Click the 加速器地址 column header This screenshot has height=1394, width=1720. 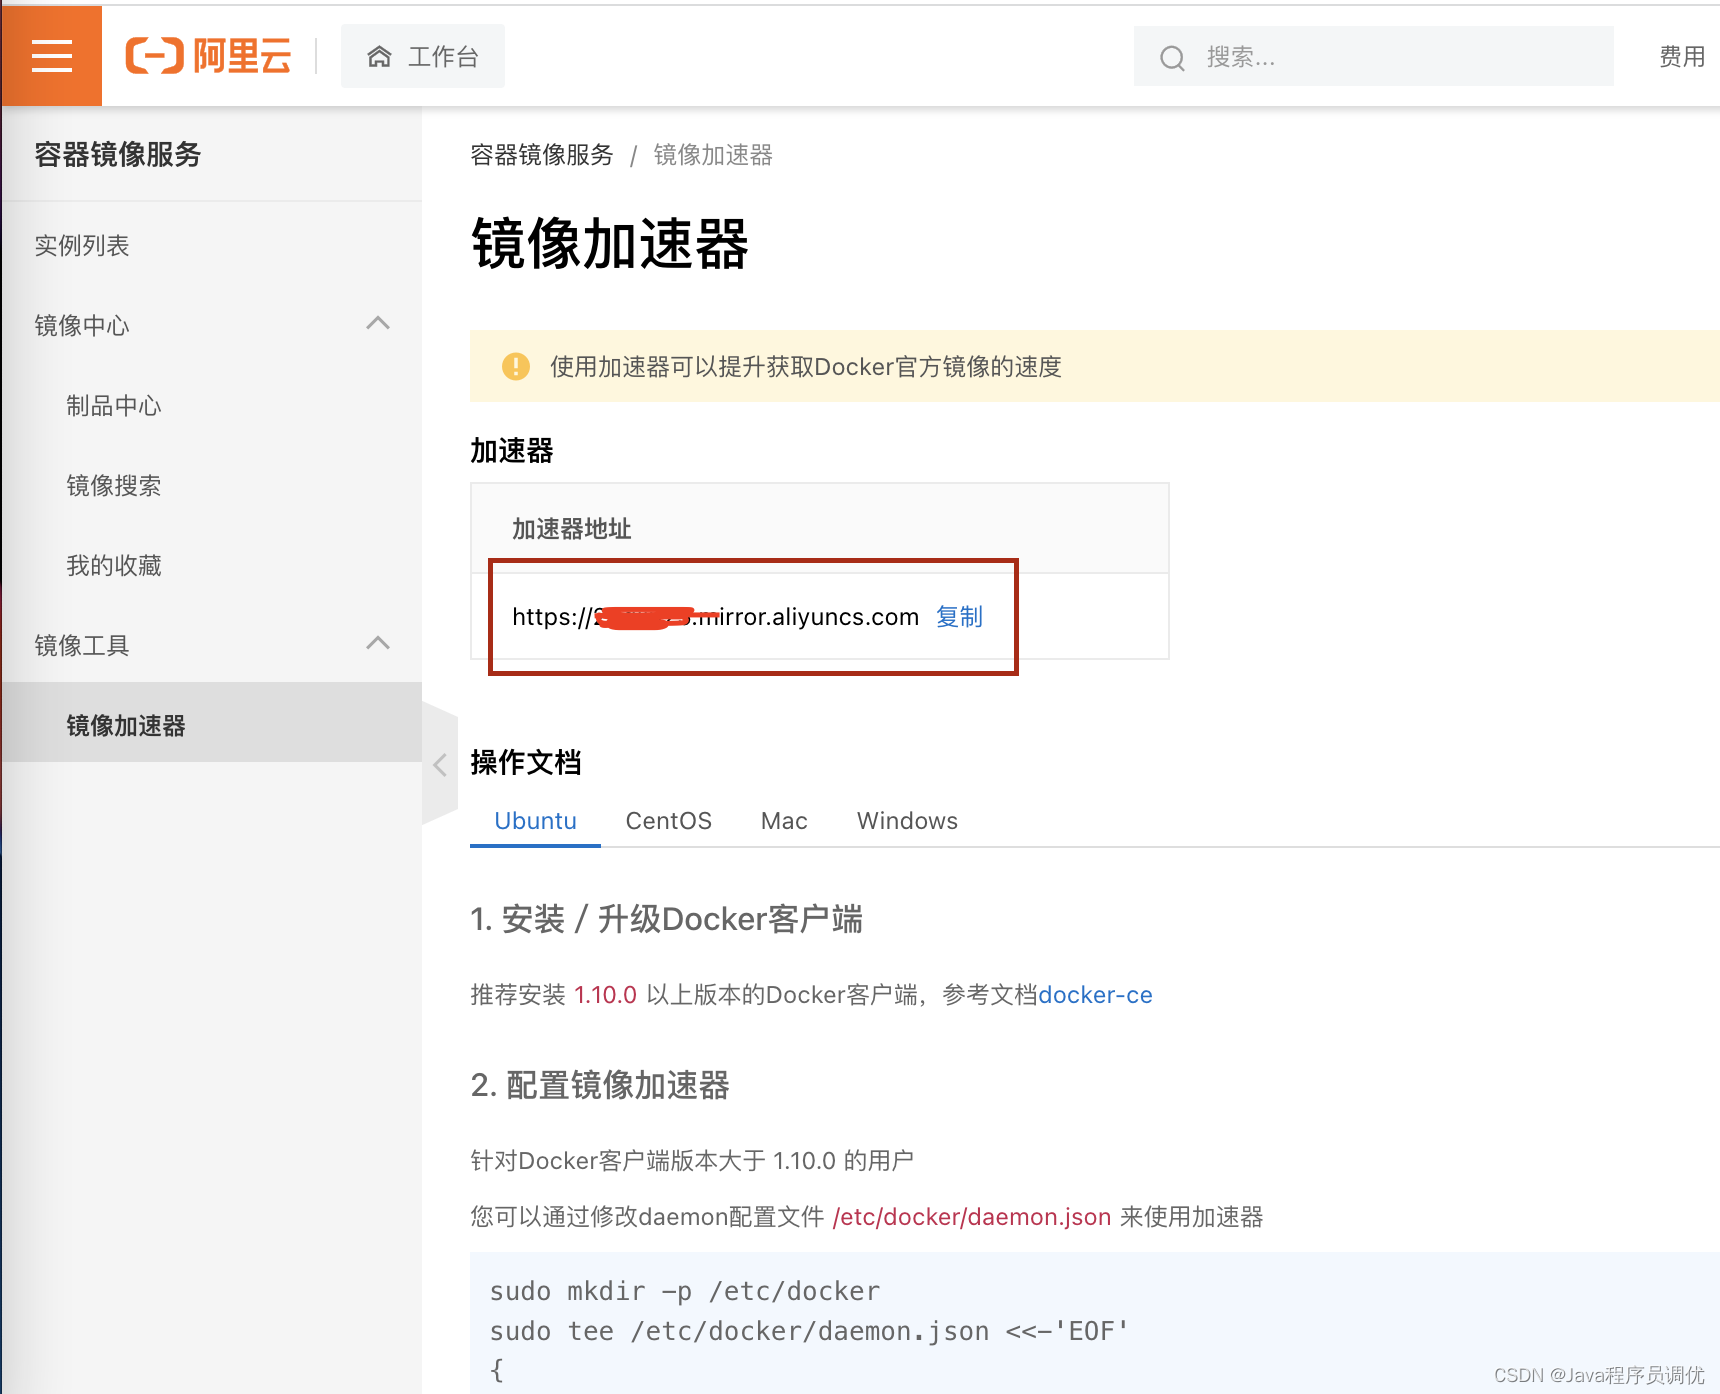pyautogui.click(x=572, y=529)
